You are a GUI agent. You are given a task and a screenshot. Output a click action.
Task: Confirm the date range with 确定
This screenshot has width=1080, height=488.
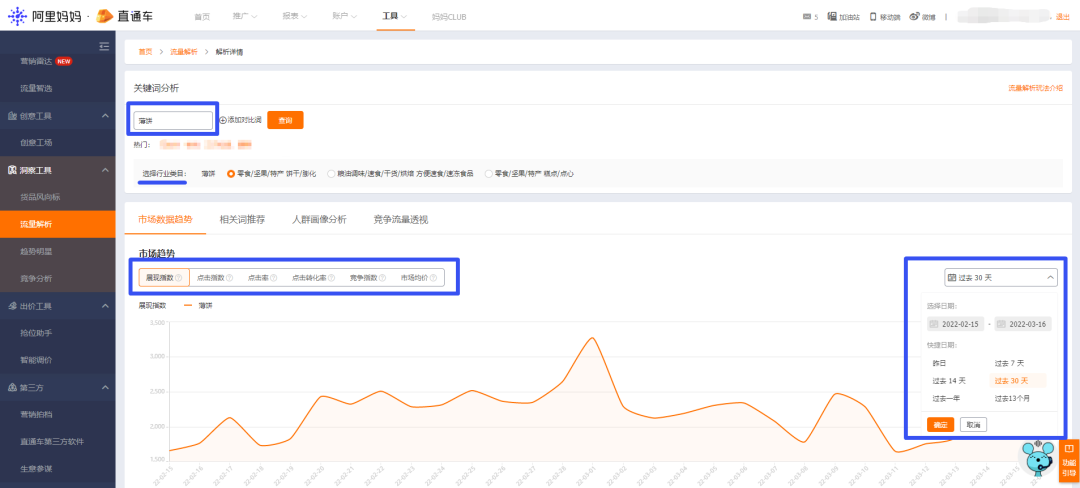[940, 425]
